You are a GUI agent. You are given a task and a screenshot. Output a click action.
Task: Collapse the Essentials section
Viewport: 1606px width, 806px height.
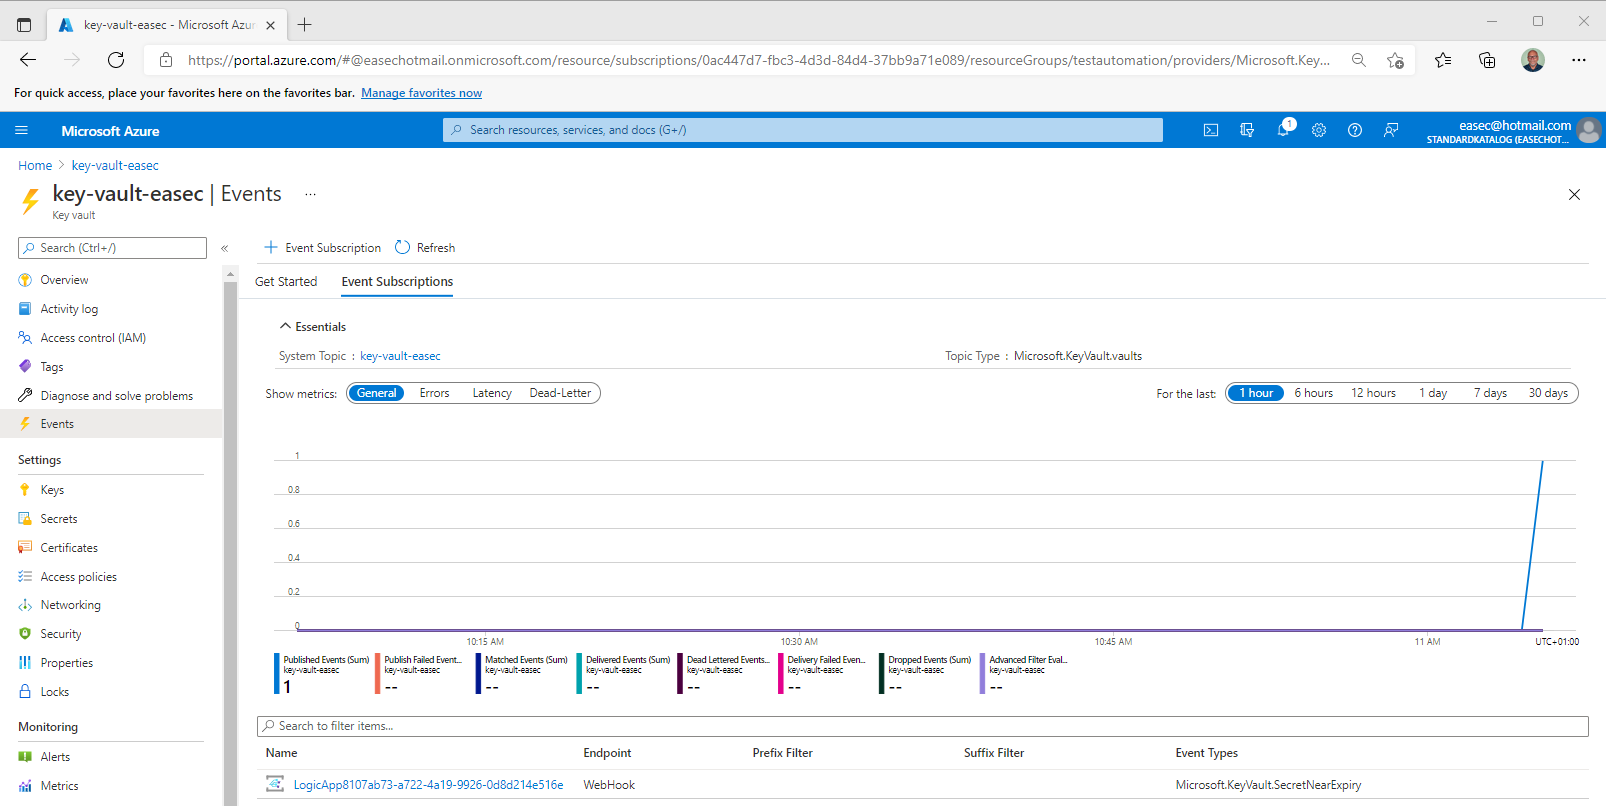click(x=286, y=327)
